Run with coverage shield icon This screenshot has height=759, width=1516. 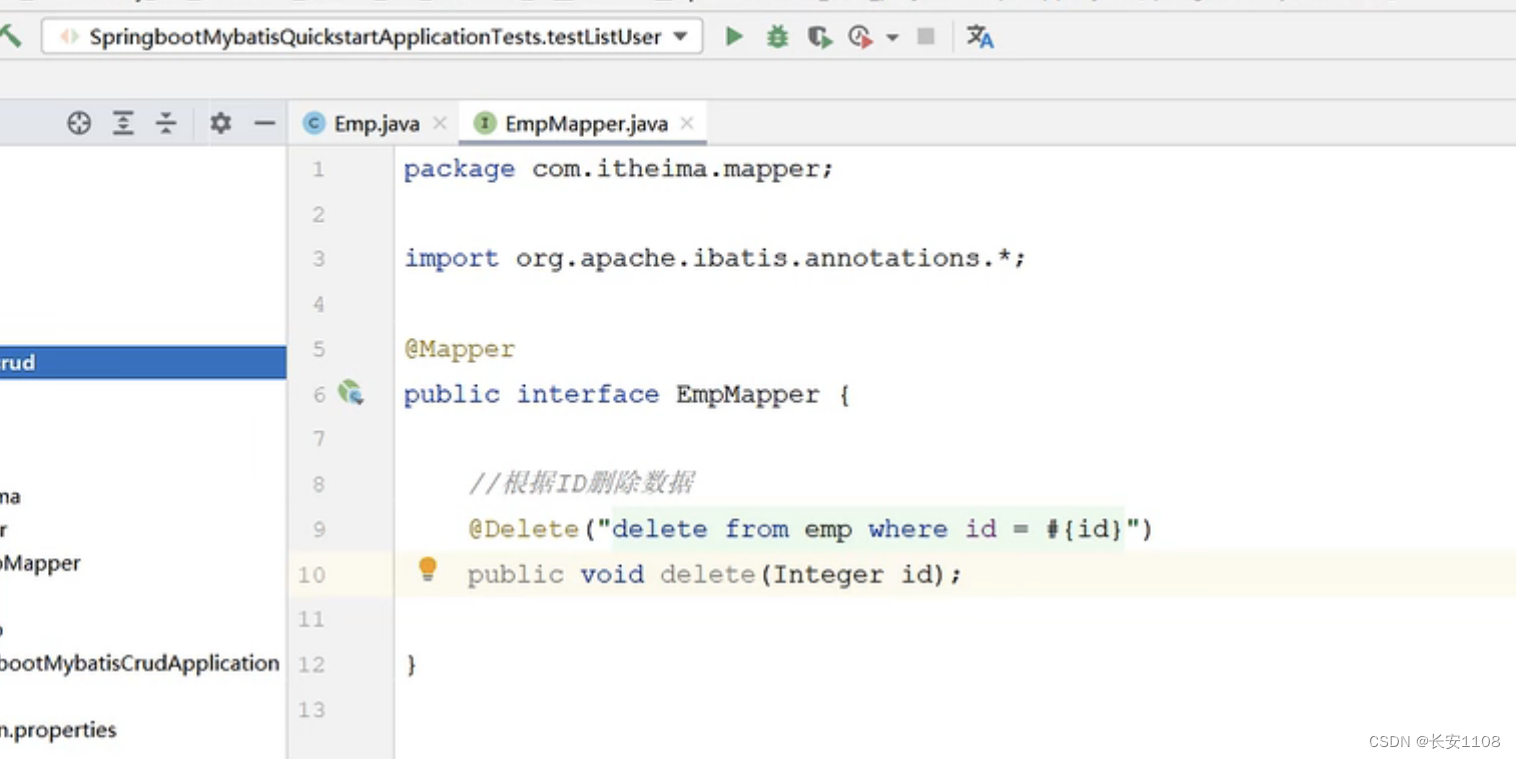pos(820,37)
